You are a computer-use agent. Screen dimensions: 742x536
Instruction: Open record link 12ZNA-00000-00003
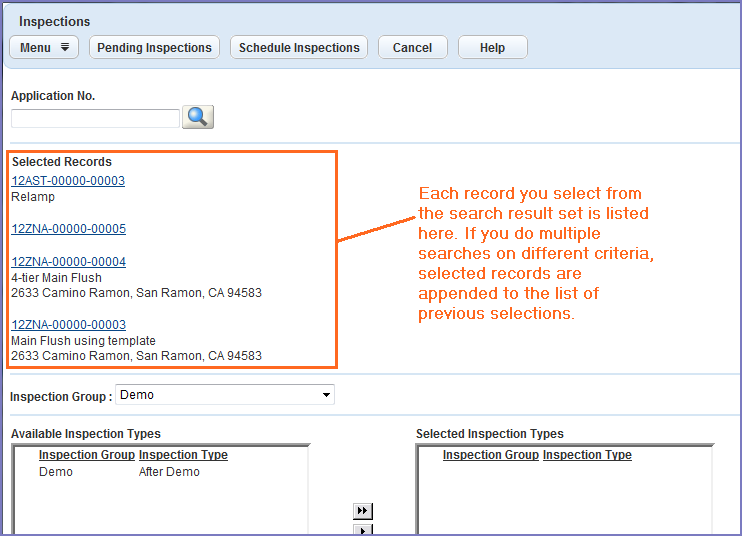coord(68,325)
